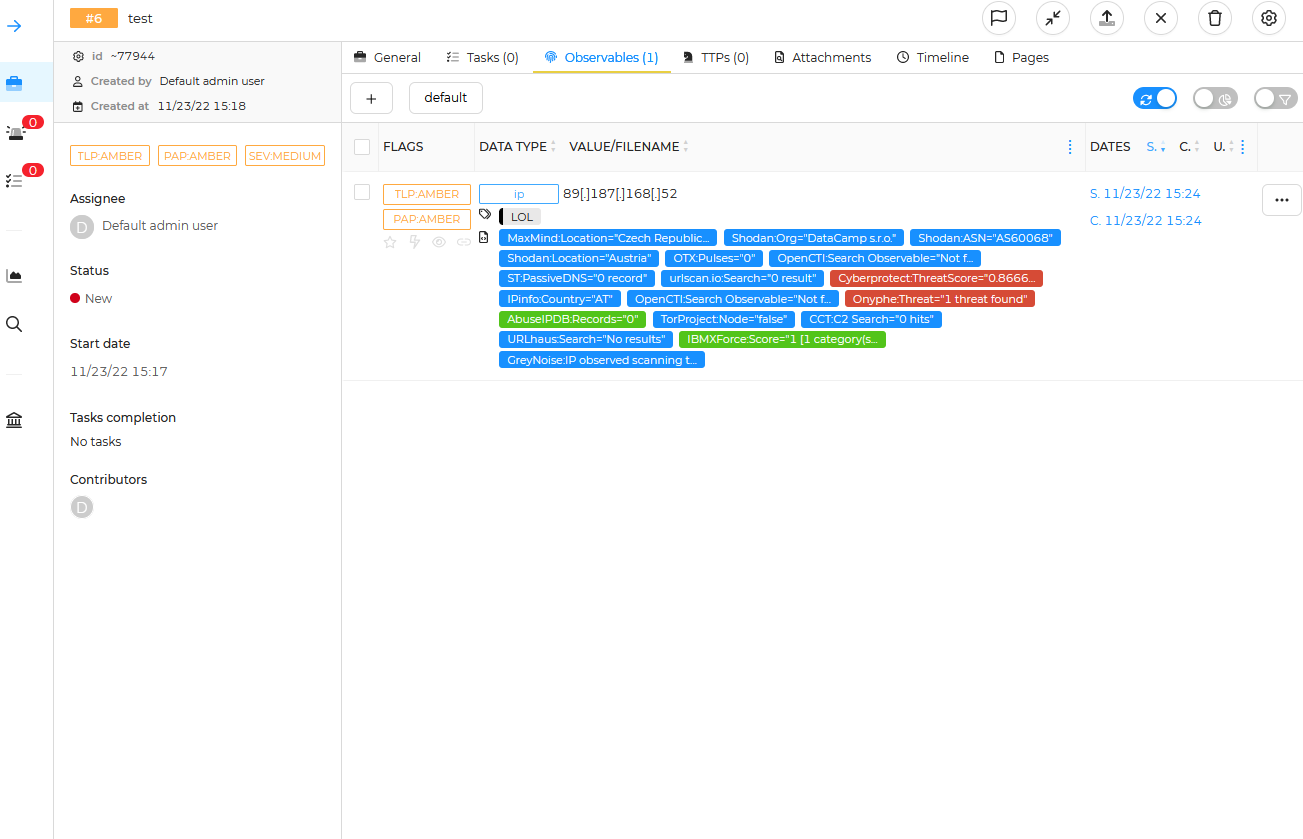Click the flag case icon in header
The image size is (1303, 839).
998,18
